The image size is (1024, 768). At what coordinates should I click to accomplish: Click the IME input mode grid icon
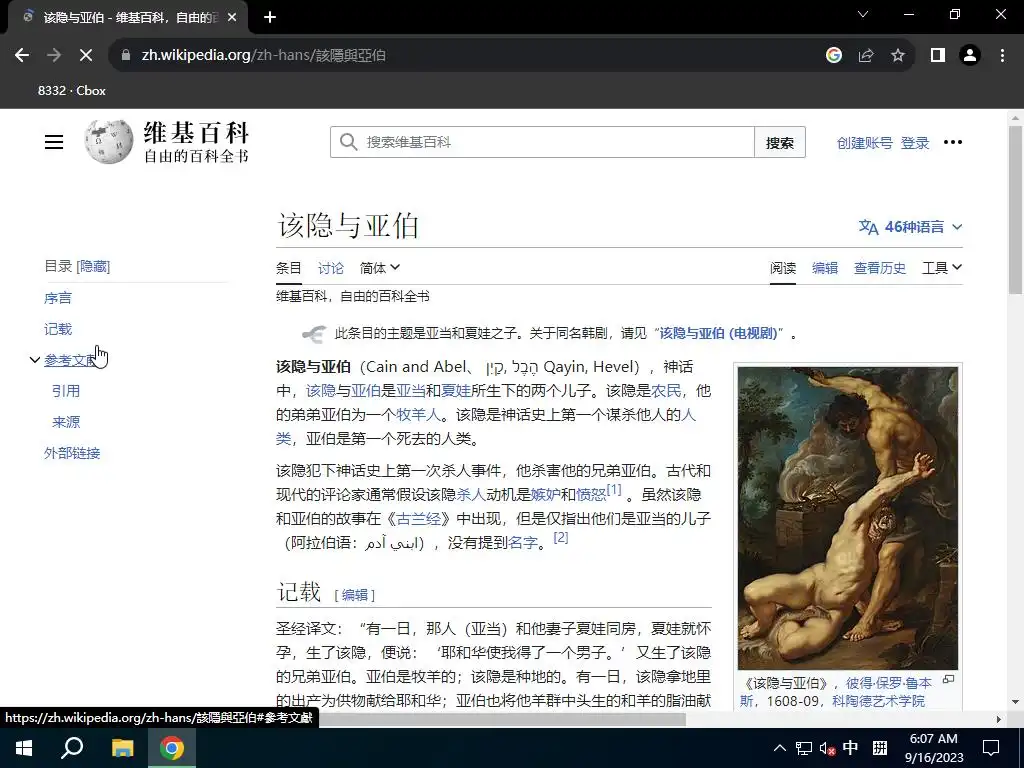click(880, 748)
